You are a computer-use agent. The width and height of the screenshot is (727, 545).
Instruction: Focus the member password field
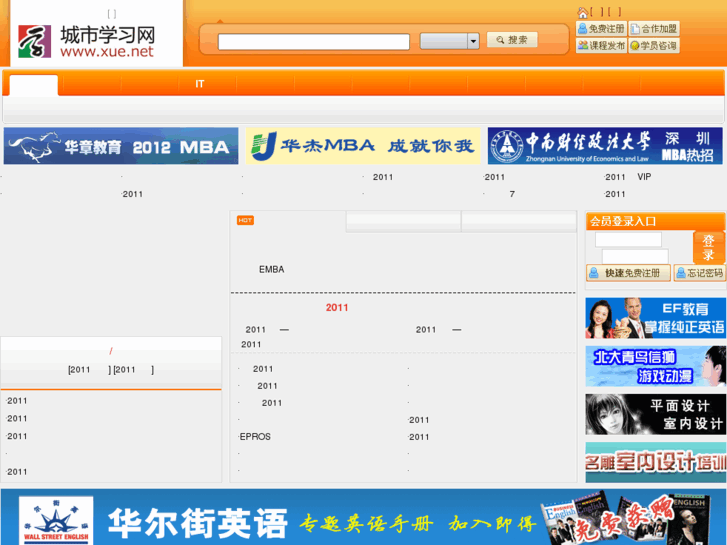(635, 256)
